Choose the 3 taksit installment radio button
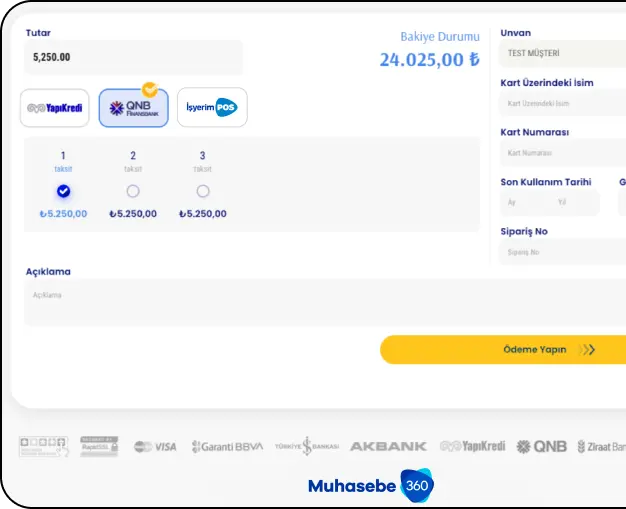Screen dimensions: 626x509 (203, 191)
